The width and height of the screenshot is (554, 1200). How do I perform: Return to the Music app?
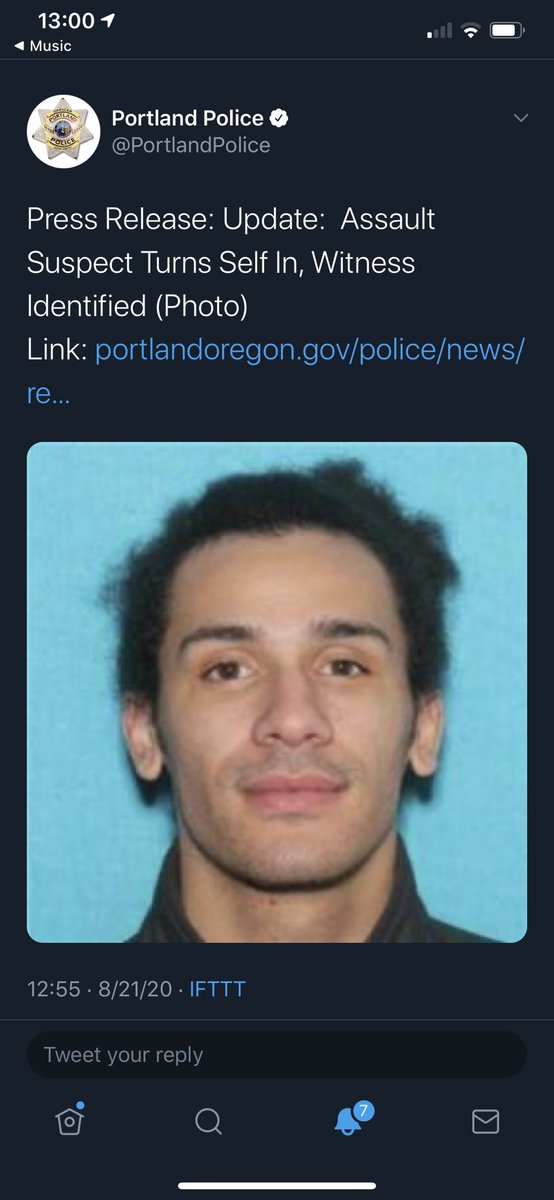pos(43,46)
